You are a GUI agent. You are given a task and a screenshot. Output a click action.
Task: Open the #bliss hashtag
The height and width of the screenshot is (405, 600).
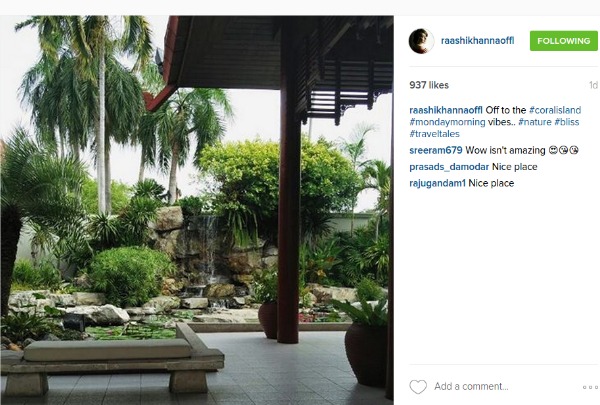pos(567,122)
